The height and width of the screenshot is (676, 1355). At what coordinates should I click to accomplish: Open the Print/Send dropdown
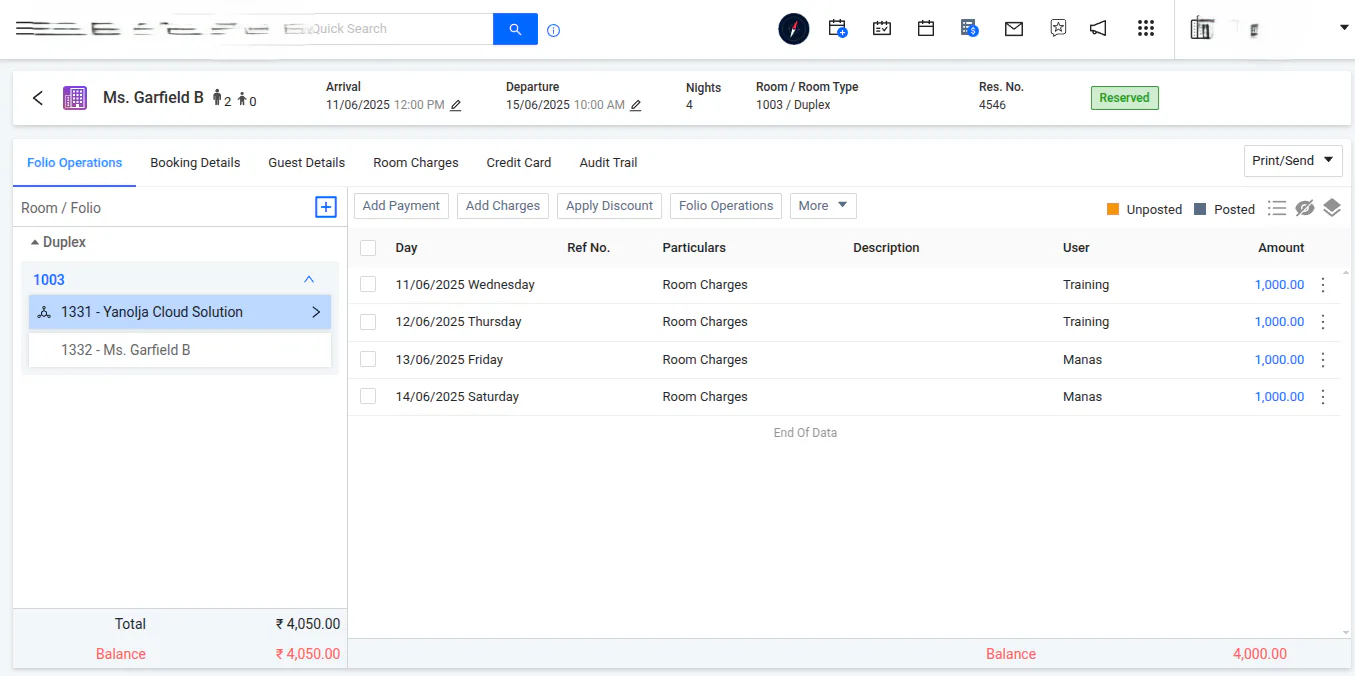(1293, 161)
